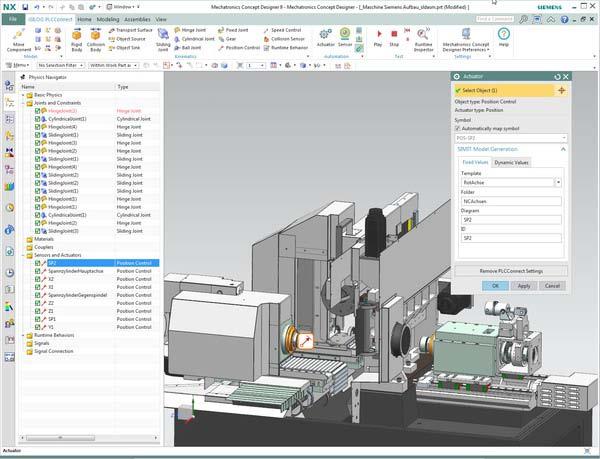Click the Find a Command search box
This screenshot has height=459, width=600.
(x=495, y=19)
